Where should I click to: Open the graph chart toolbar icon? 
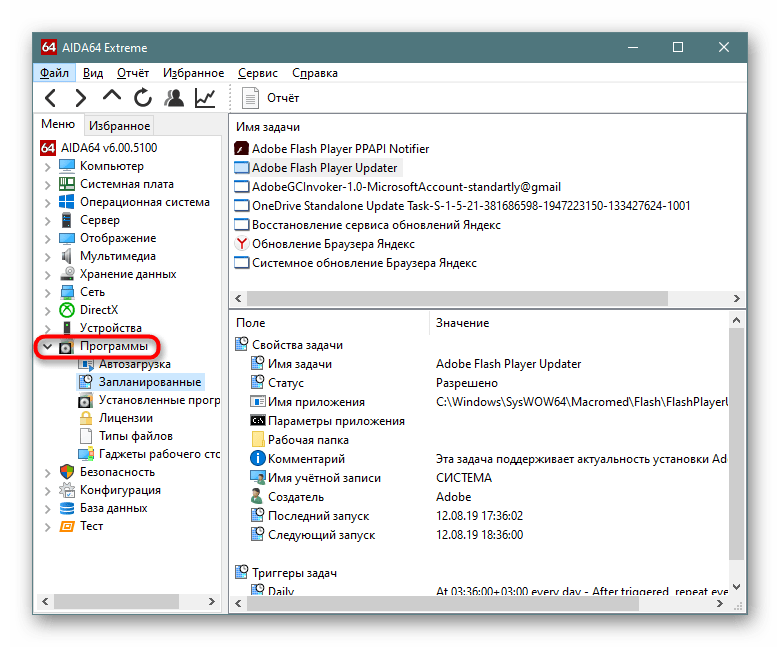click(205, 98)
